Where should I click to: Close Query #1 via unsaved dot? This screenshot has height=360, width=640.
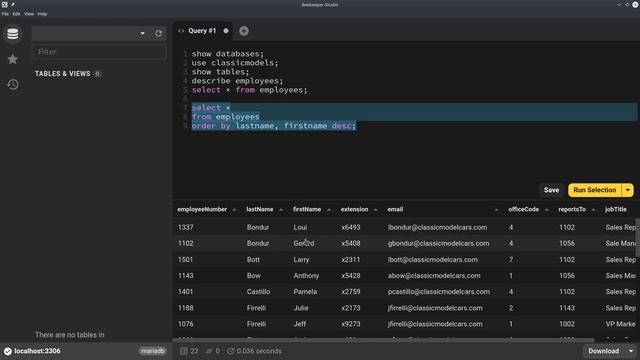click(226, 31)
